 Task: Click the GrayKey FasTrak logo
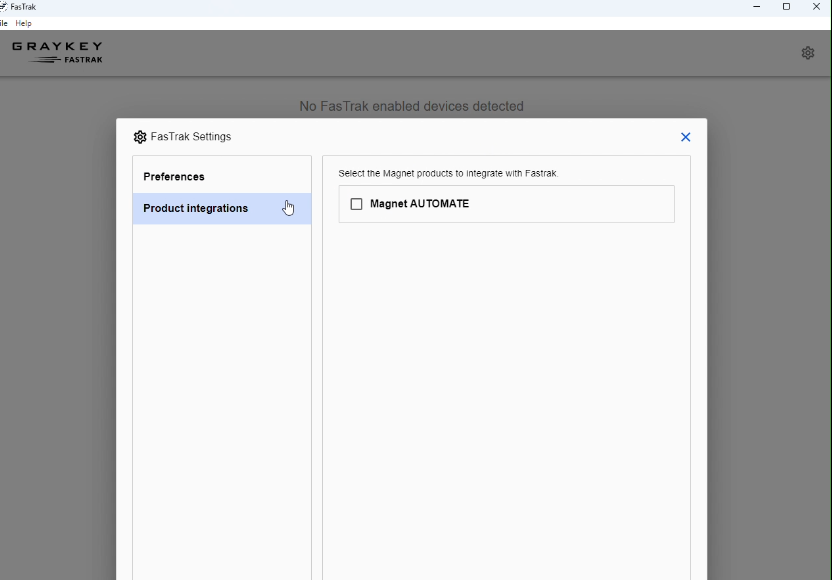pyautogui.click(x=57, y=52)
